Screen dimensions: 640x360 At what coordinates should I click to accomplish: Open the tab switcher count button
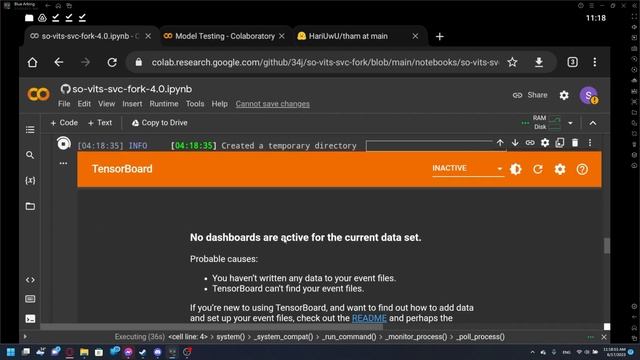[x=572, y=62]
